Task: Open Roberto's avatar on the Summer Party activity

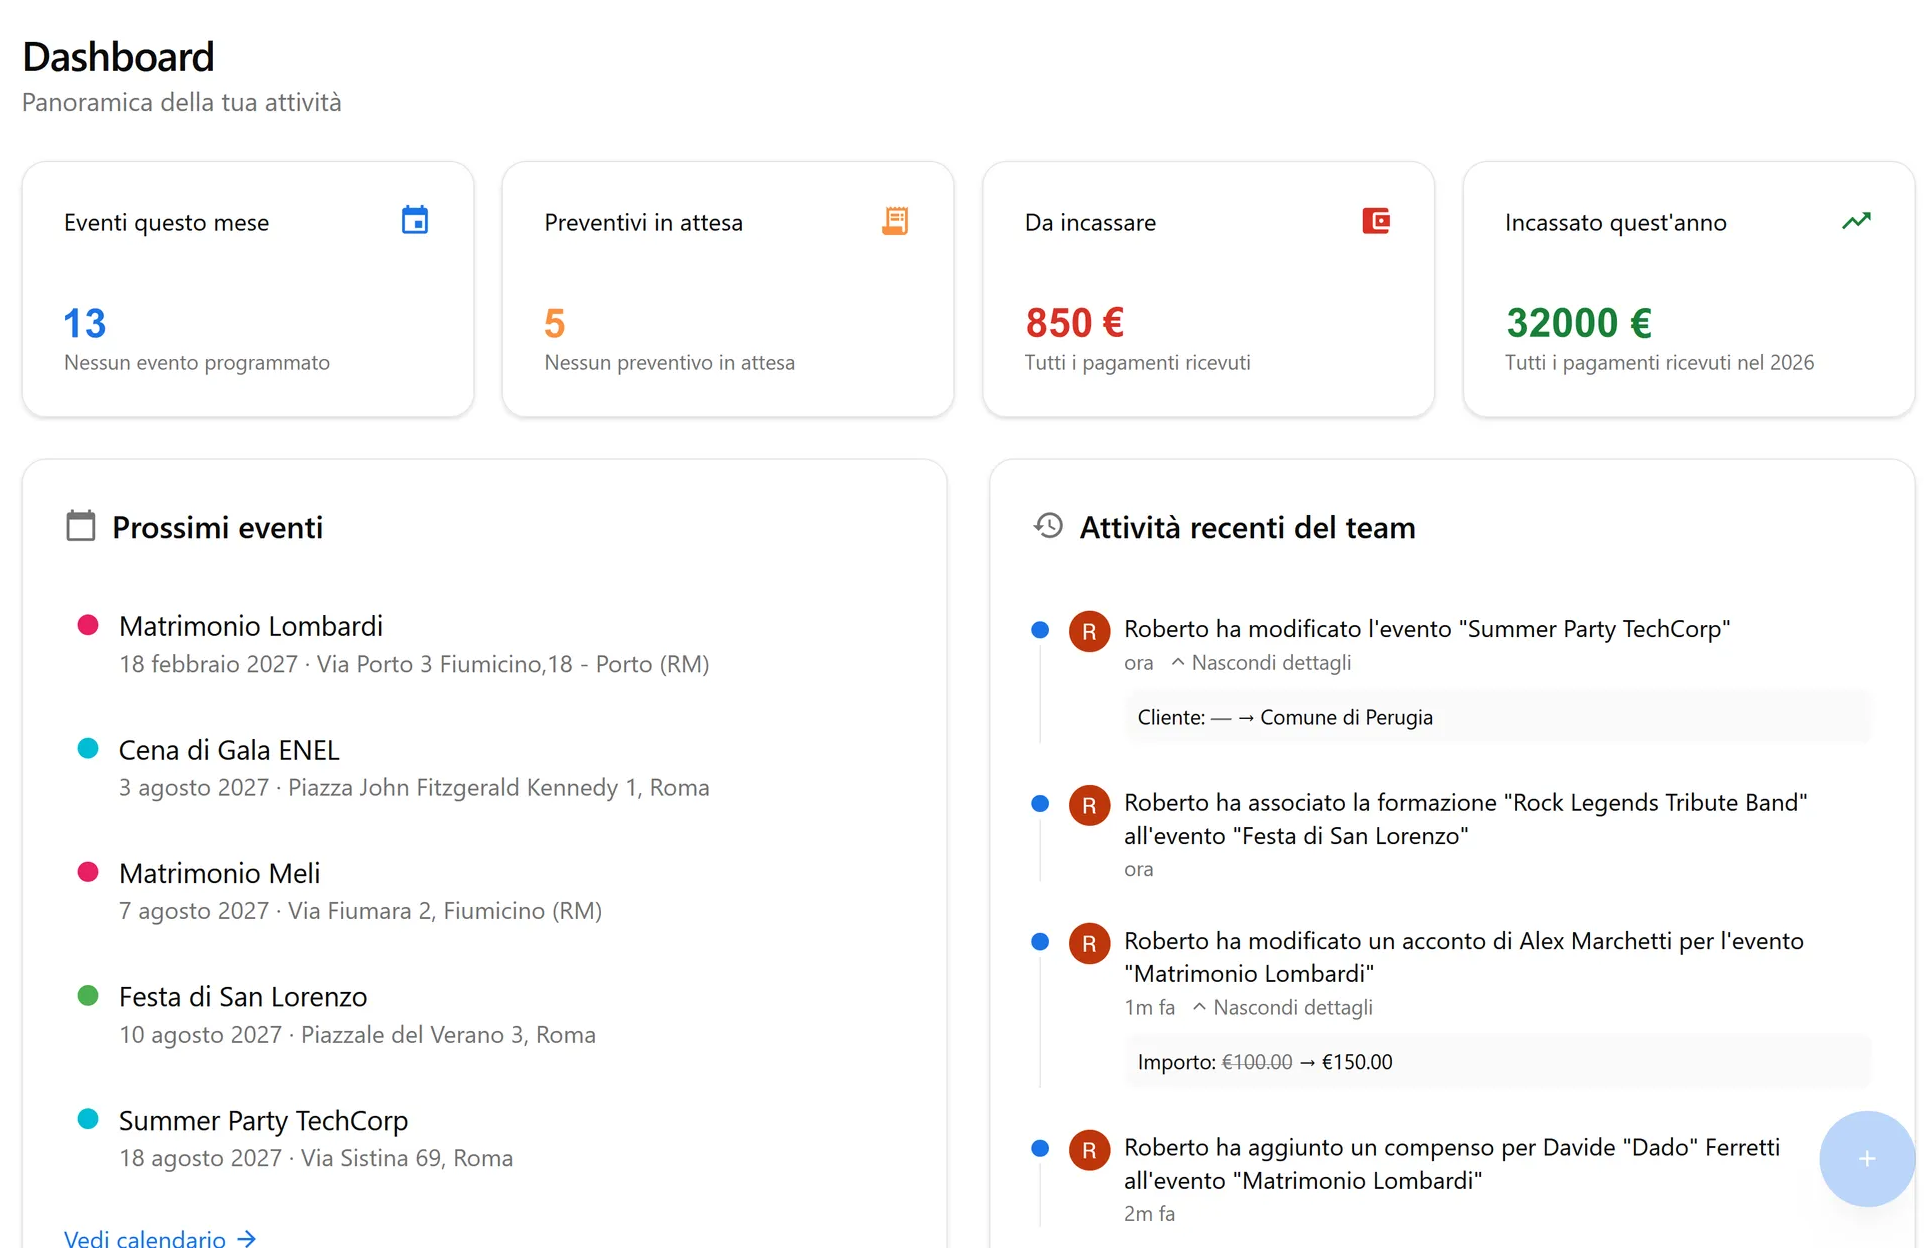Action: (x=1089, y=630)
